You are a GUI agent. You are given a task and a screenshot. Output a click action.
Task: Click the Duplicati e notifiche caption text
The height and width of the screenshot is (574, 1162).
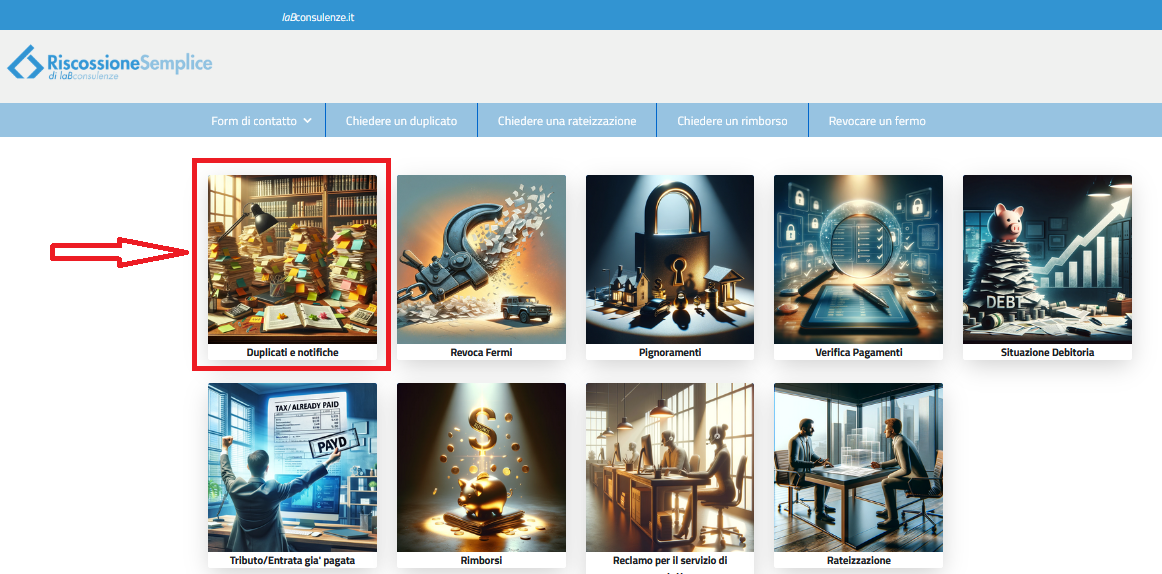click(292, 353)
